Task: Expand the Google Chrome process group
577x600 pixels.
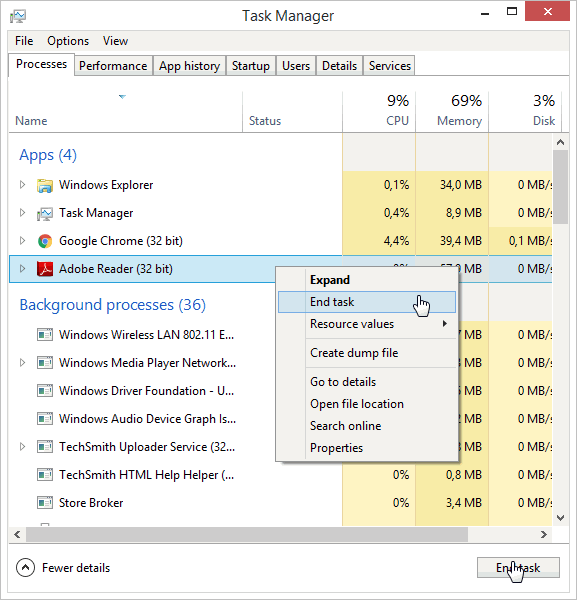Action: (23, 241)
